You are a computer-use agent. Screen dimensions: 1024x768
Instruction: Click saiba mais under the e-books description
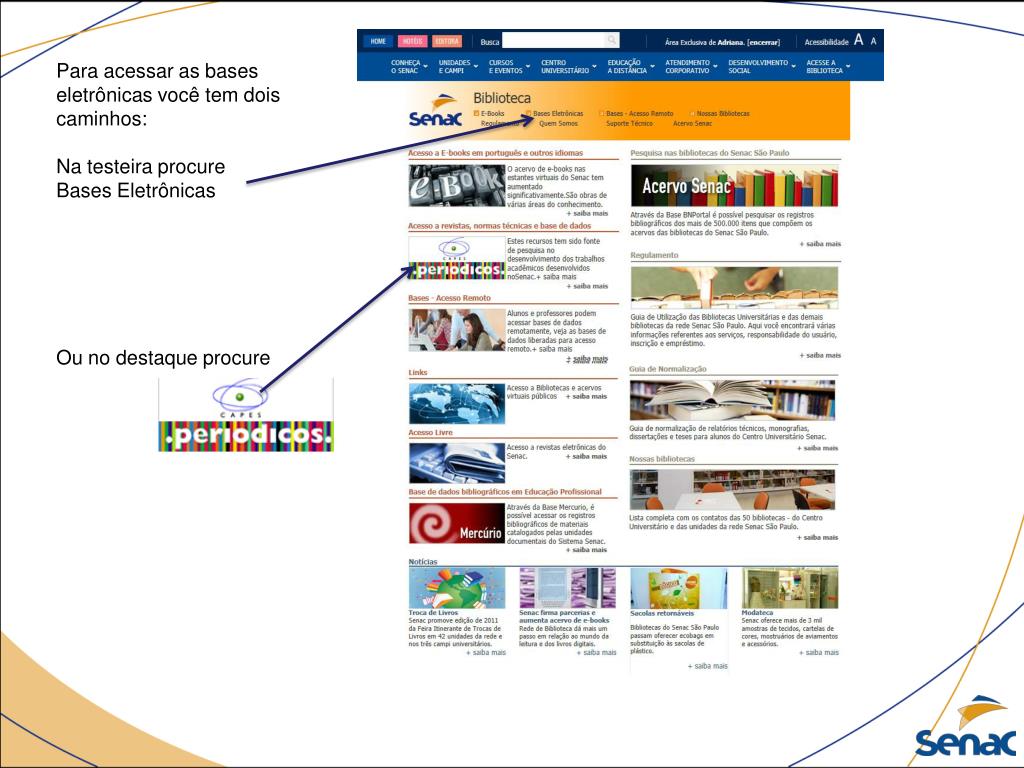(587, 214)
